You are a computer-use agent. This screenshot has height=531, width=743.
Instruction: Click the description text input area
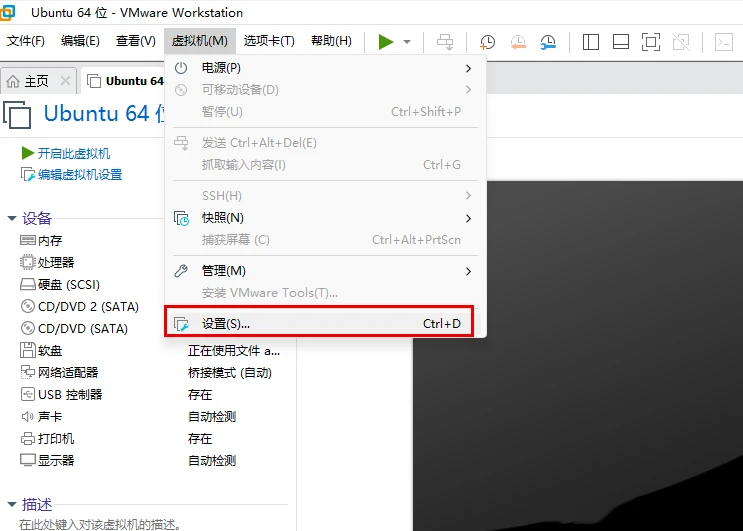(100, 524)
